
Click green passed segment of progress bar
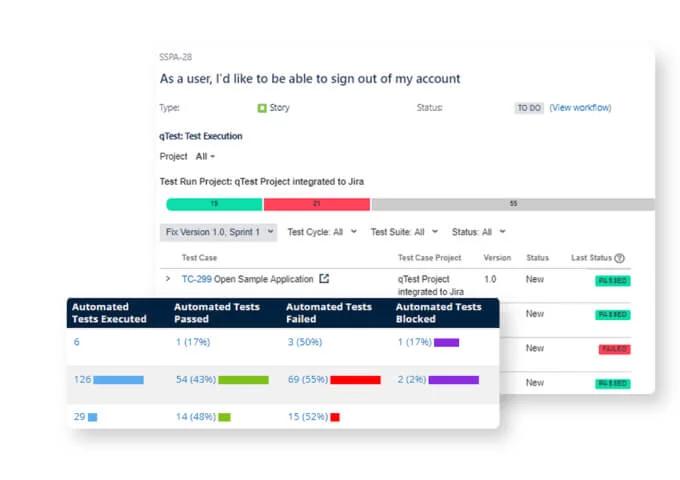(x=214, y=204)
